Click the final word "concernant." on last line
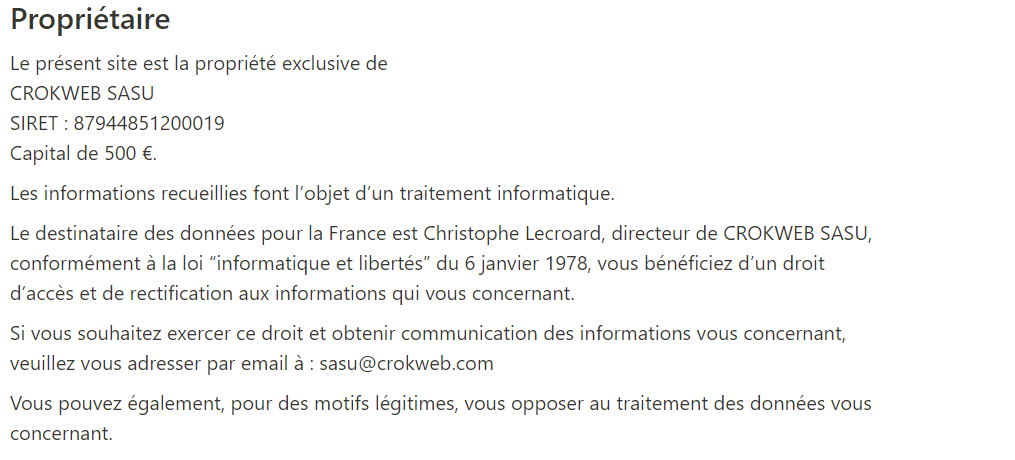 pyautogui.click(x=61, y=433)
